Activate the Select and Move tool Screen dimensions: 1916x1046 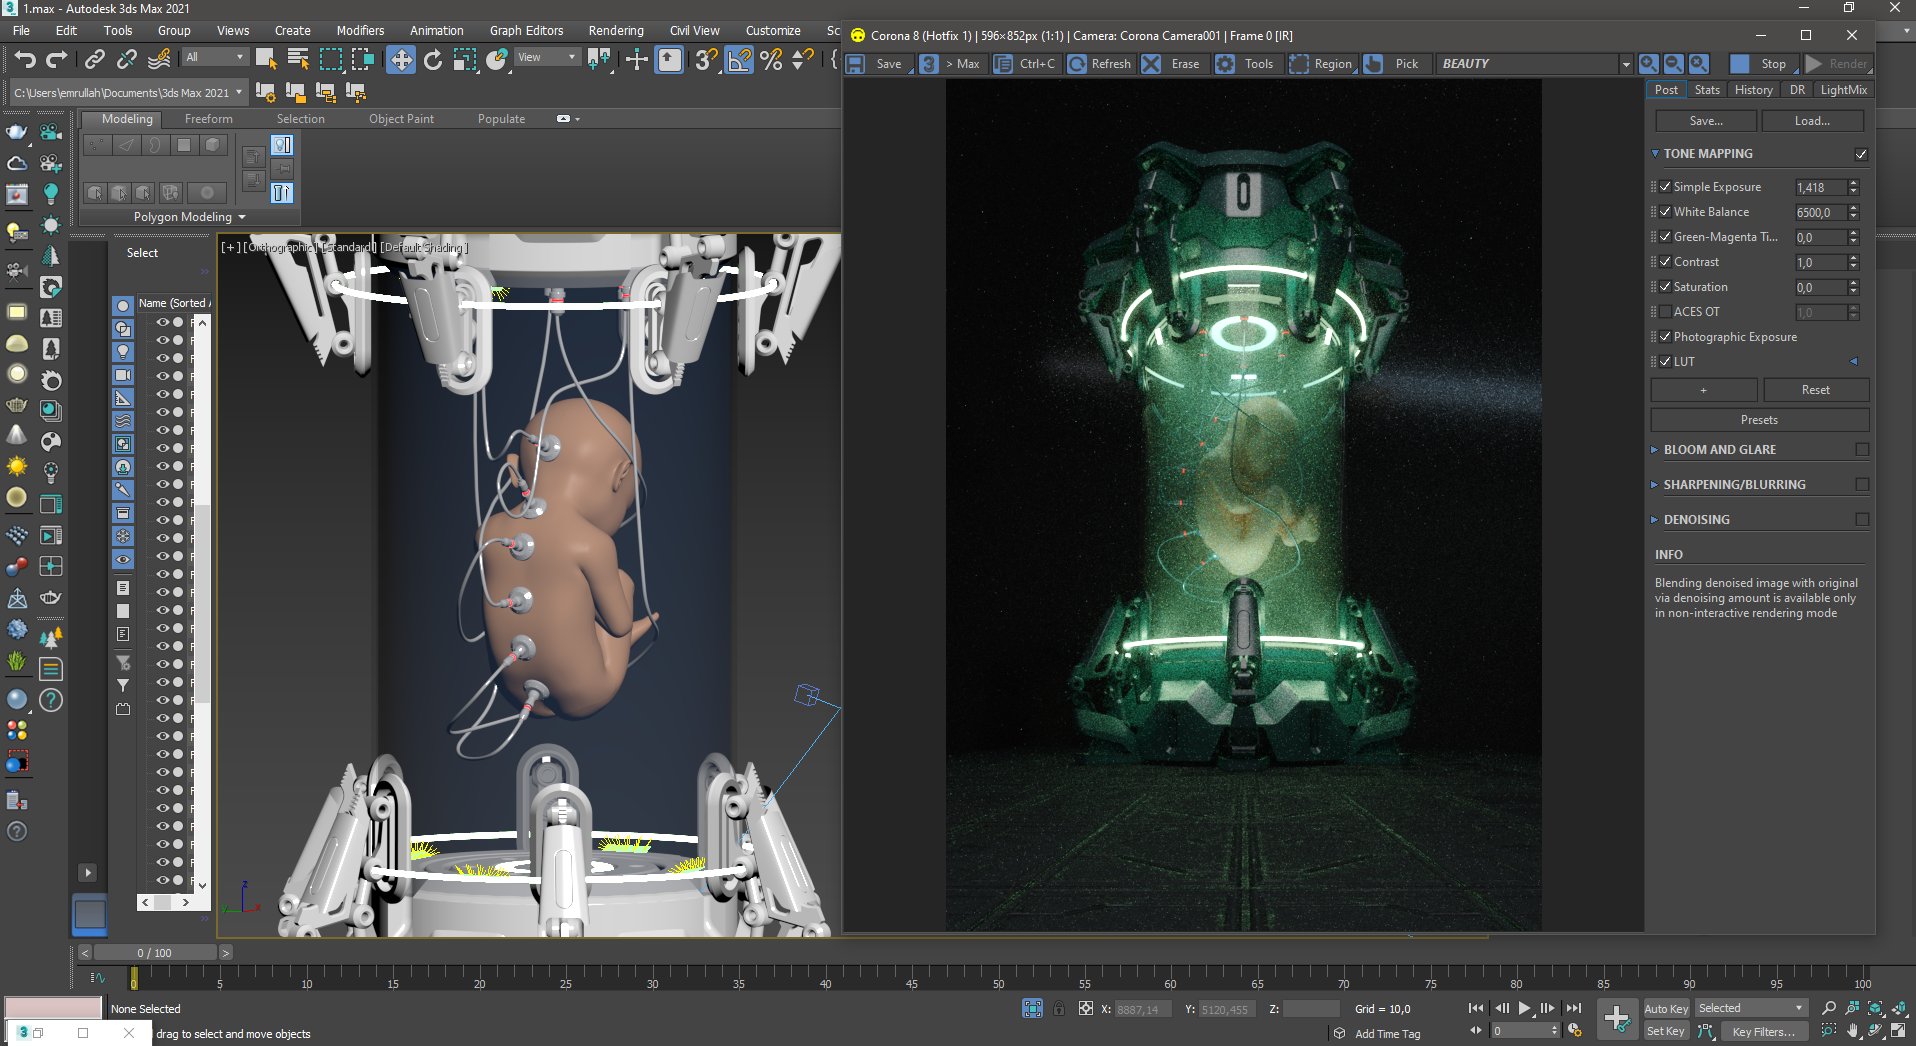(401, 60)
